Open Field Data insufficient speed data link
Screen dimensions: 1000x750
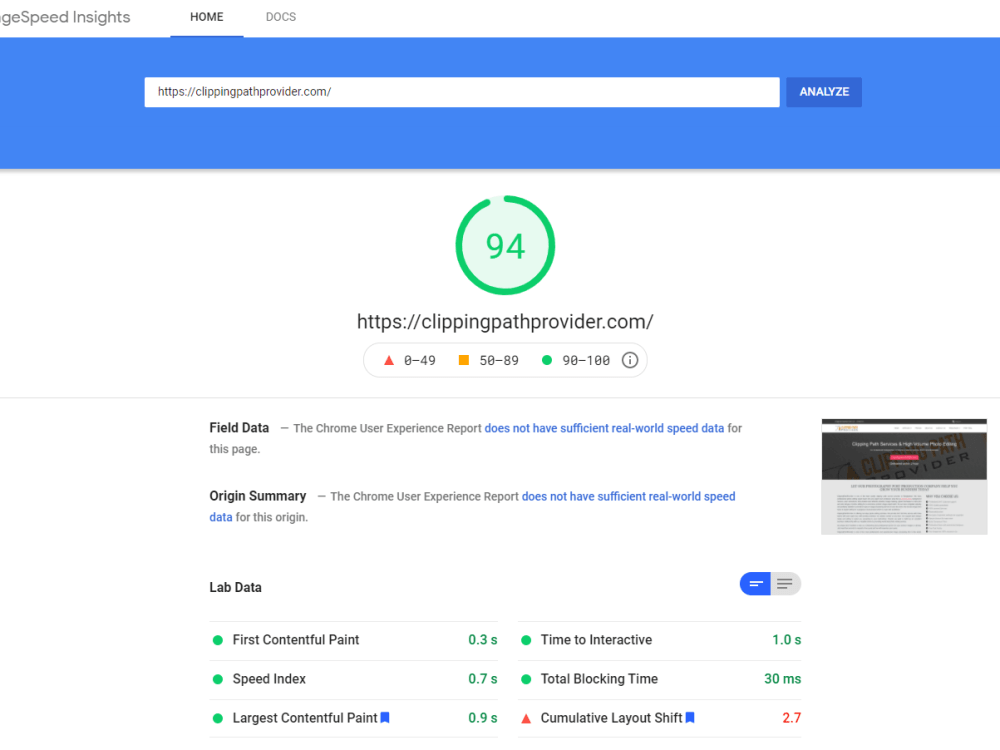(x=604, y=428)
